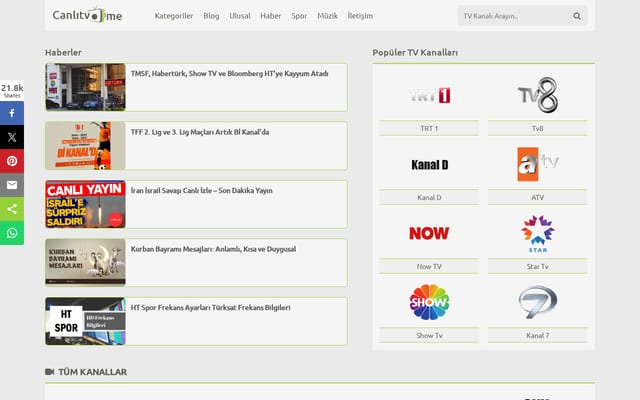Open the Kurban Bayramı Mesajları headline
Viewport: 640px width, 400px height.
(x=213, y=249)
